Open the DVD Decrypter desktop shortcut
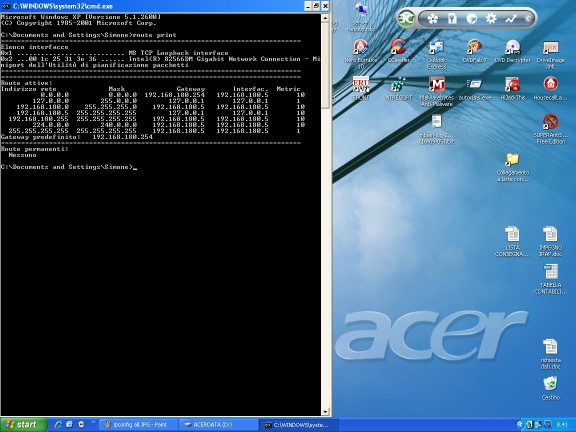 [x=512, y=51]
